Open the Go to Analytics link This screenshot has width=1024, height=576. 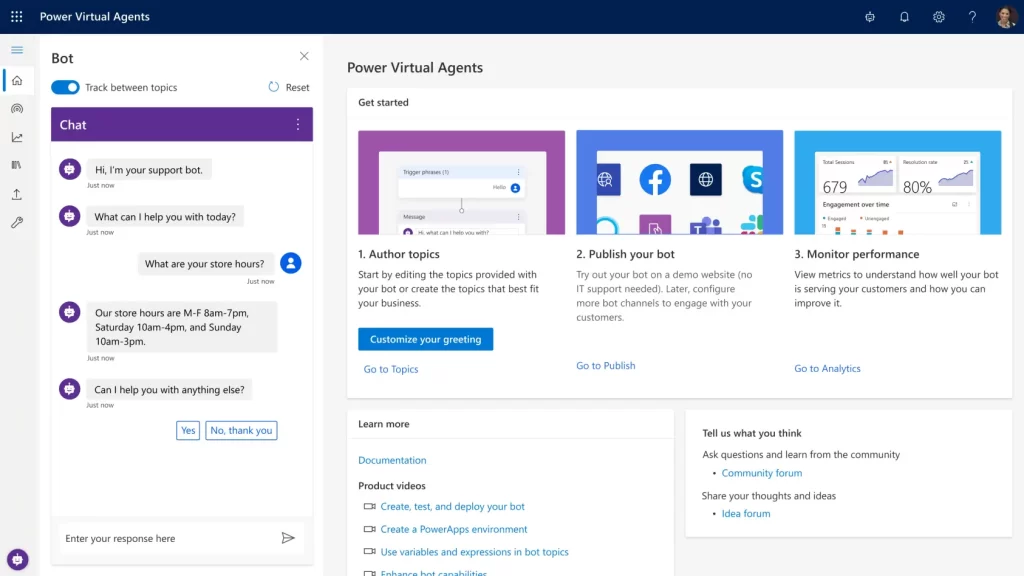[827, 369]
